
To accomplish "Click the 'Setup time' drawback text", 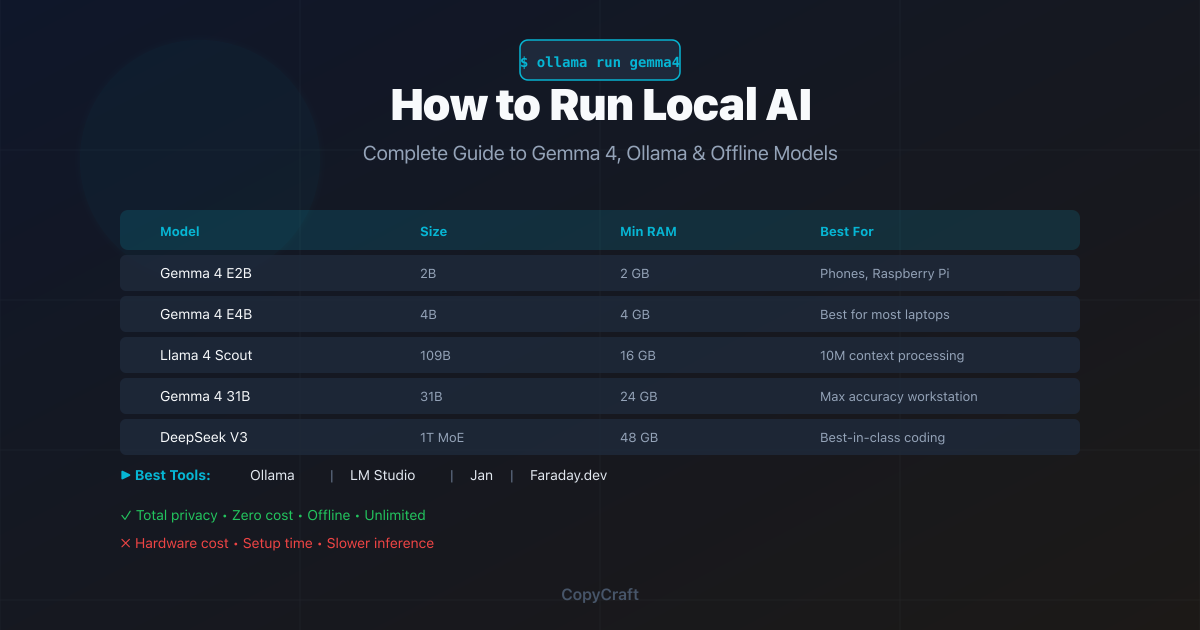I will pos(279,543).
